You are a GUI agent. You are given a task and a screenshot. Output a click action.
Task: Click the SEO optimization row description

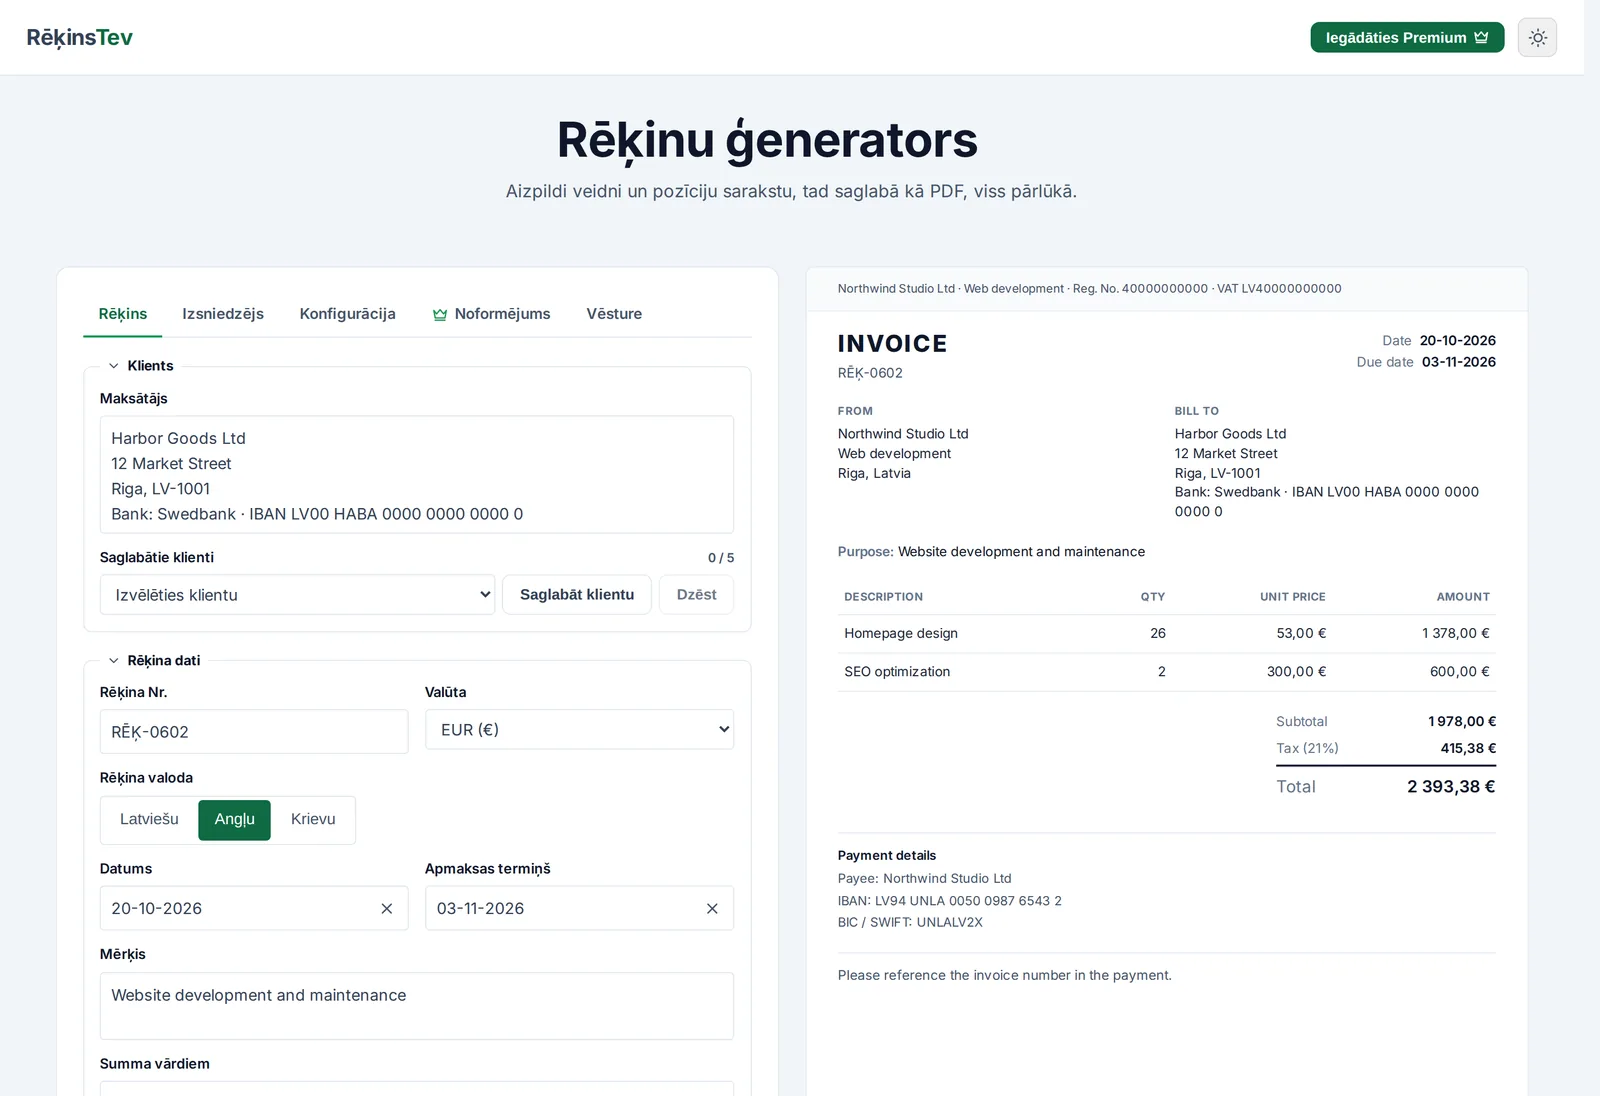(897, 672)
